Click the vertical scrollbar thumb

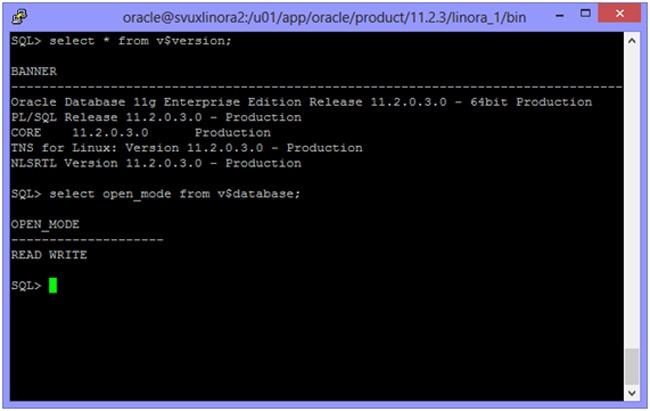point(630,366)
